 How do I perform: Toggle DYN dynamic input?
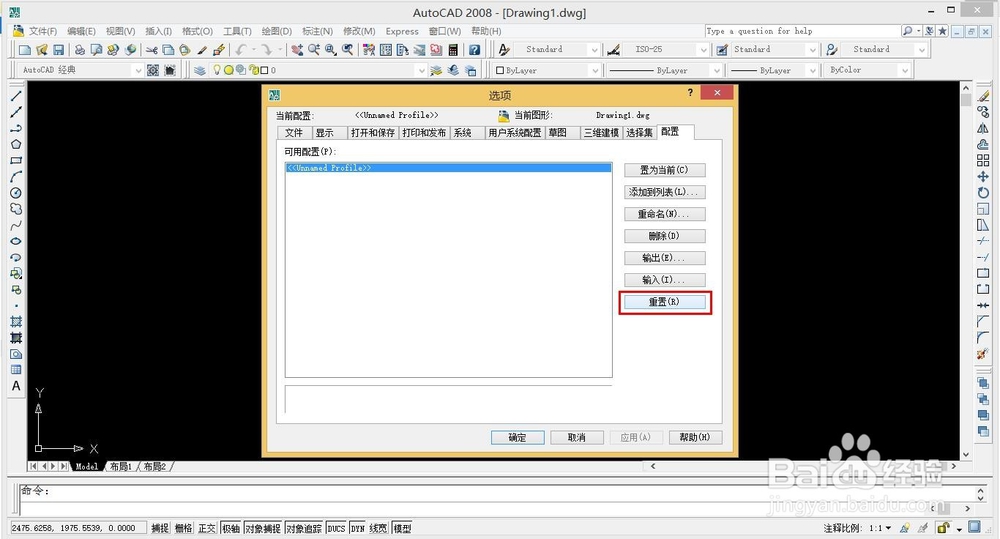click(357, 528)
